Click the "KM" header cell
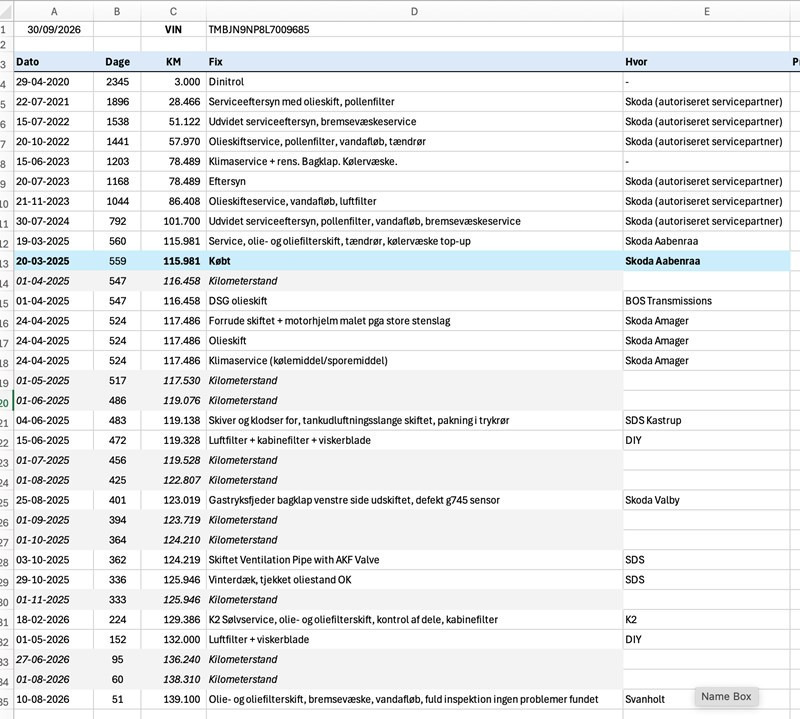 tap(173, 62)
